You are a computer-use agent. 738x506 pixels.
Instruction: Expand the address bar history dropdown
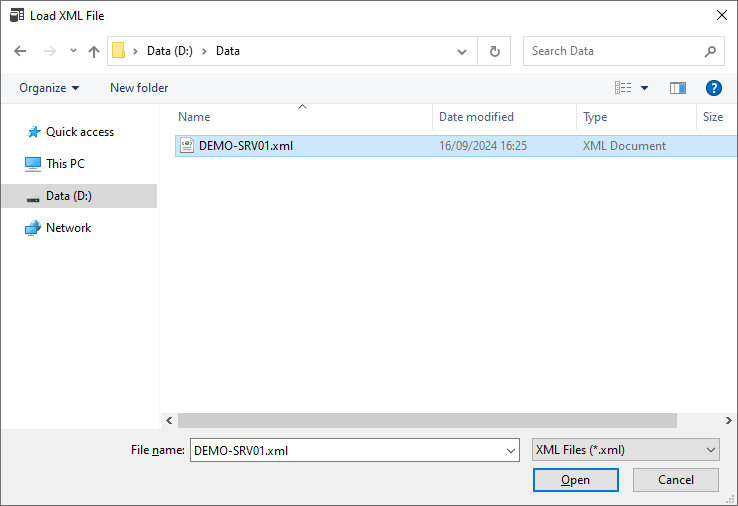(x=461, y=51)
